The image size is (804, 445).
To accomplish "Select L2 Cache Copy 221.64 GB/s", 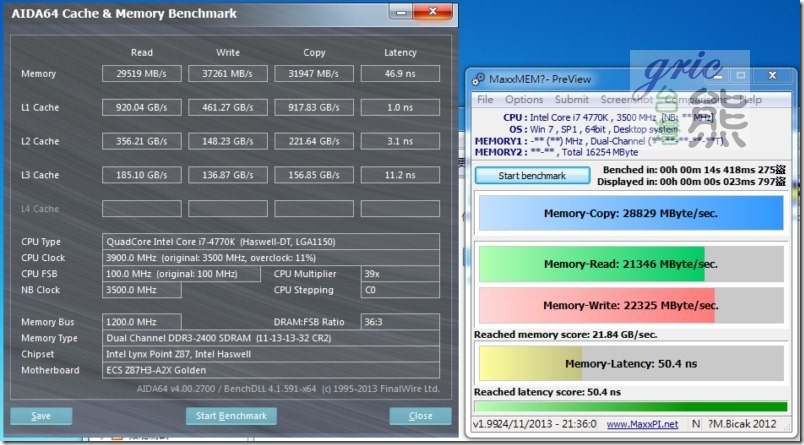I will pos(314,141).
